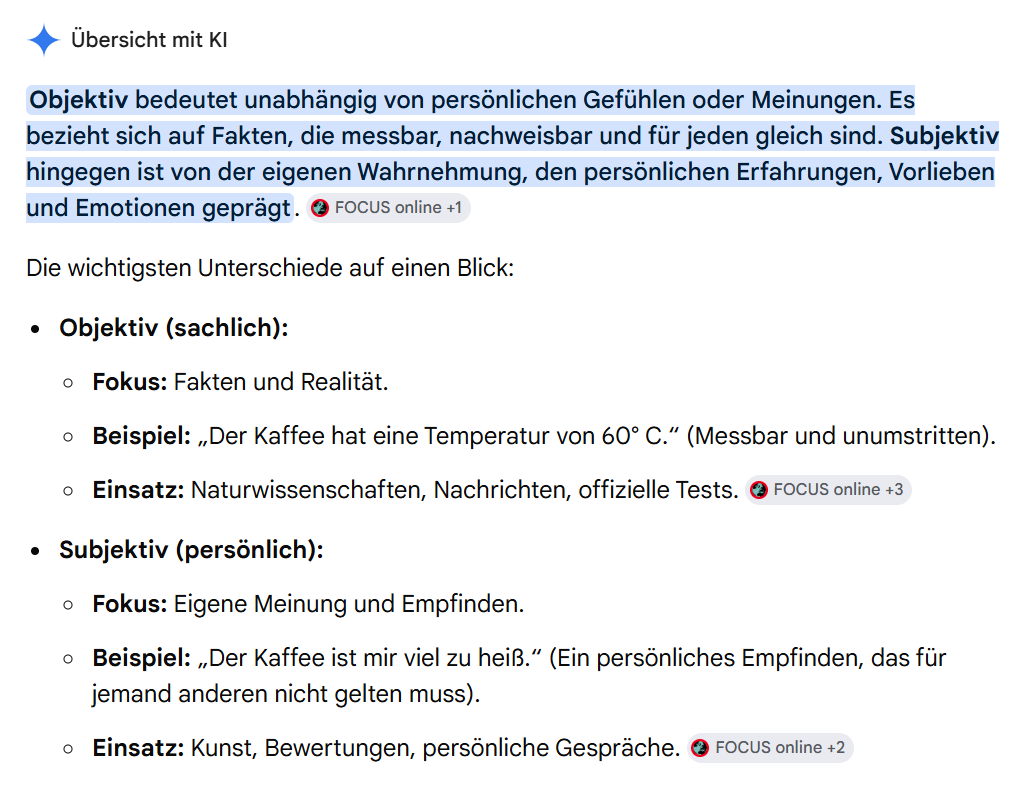The height and width of the screenshot is (787, 1009).
Task: Click the highlighted phrase 'und Emotionen geprägt'
Action: (x=159, y=208)
